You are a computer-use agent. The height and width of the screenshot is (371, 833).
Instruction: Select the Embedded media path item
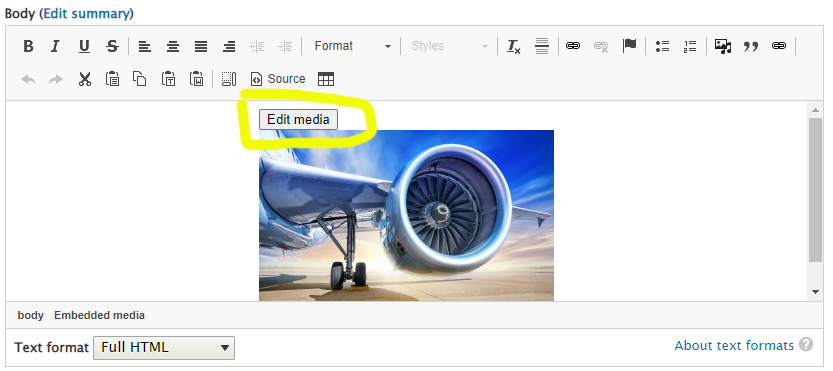point(99,315)
